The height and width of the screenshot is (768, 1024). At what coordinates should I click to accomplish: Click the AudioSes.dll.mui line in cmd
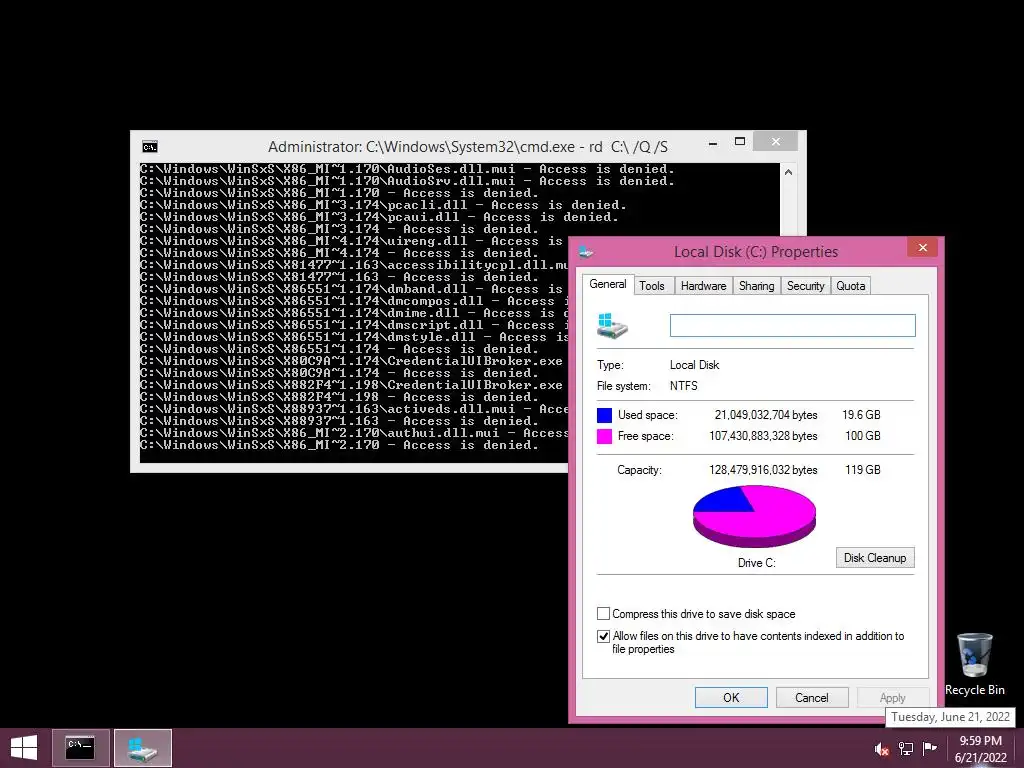tap(407, 169)
